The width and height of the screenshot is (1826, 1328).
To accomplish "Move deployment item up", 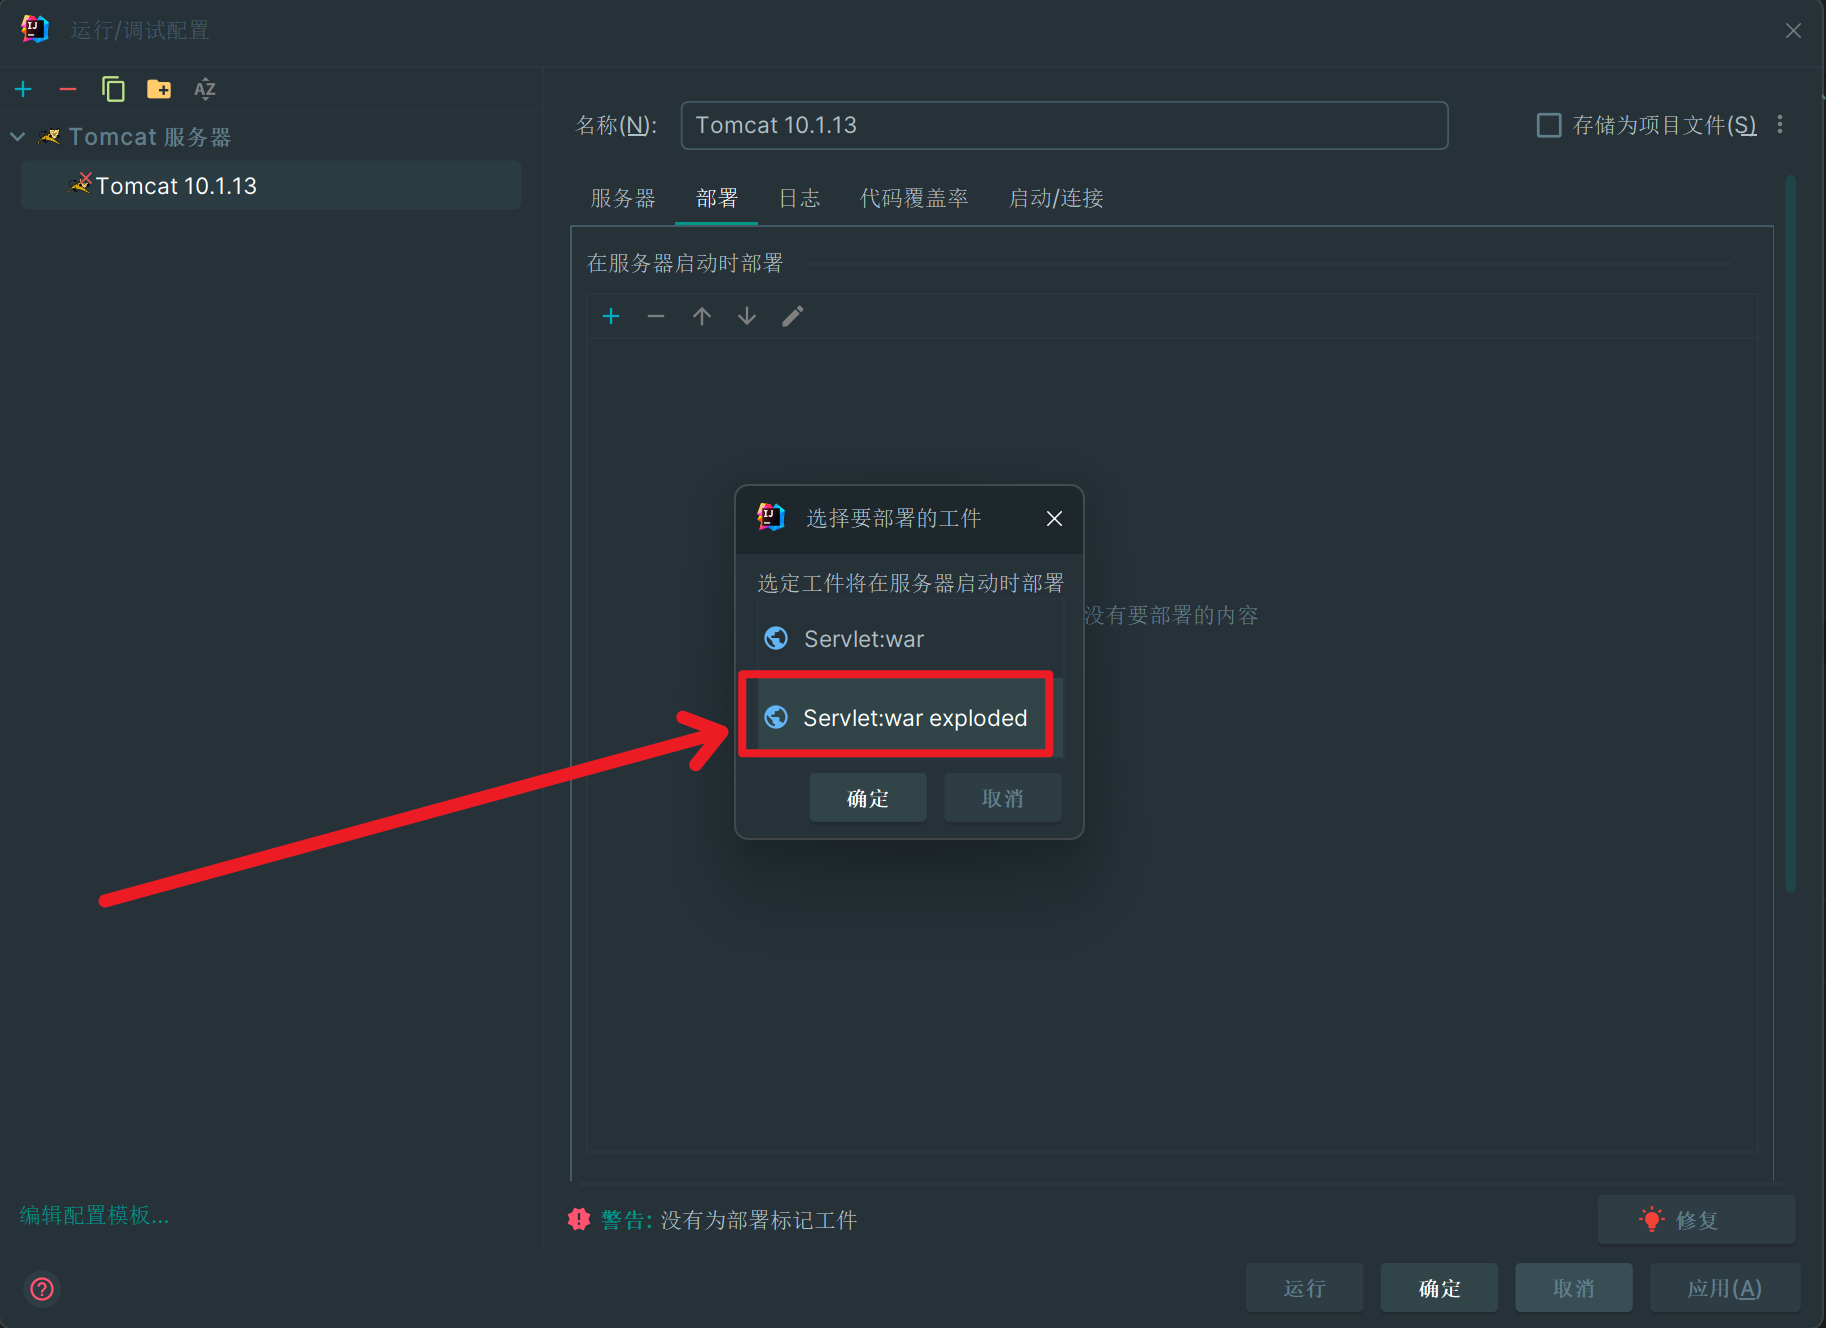I will click(702, 316).
